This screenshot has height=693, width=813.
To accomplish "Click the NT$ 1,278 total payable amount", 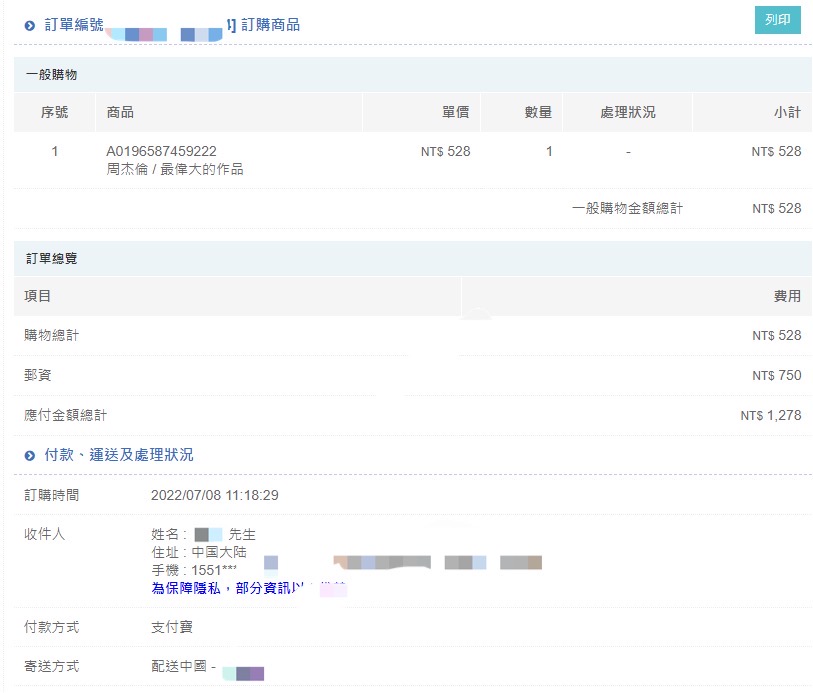I will tap(770, 415).
